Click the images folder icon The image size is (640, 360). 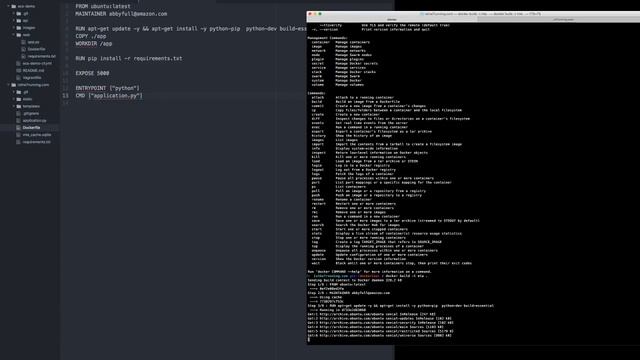(x=19, y=28)
